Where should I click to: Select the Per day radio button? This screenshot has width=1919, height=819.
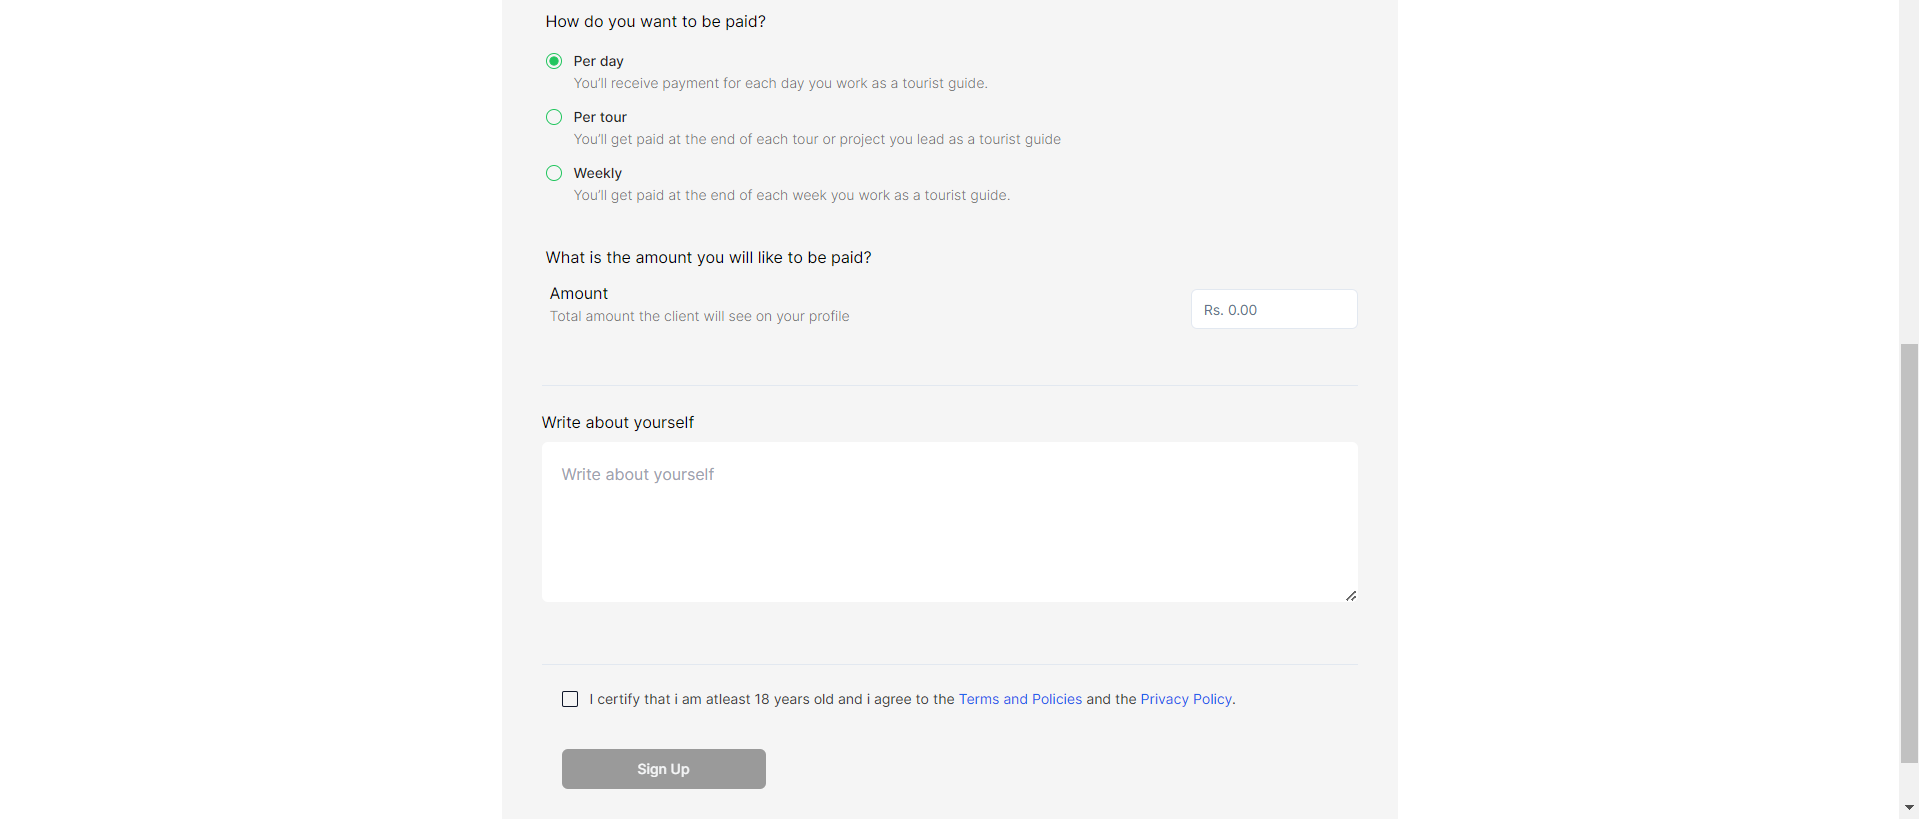pos(554,61)
